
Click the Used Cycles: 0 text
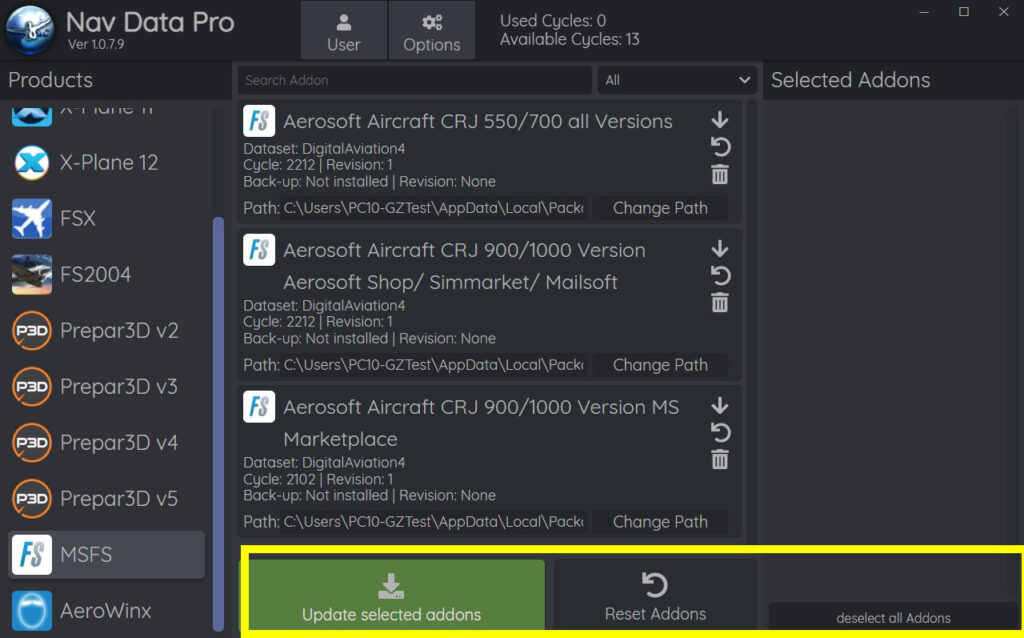tap(553, 20)
